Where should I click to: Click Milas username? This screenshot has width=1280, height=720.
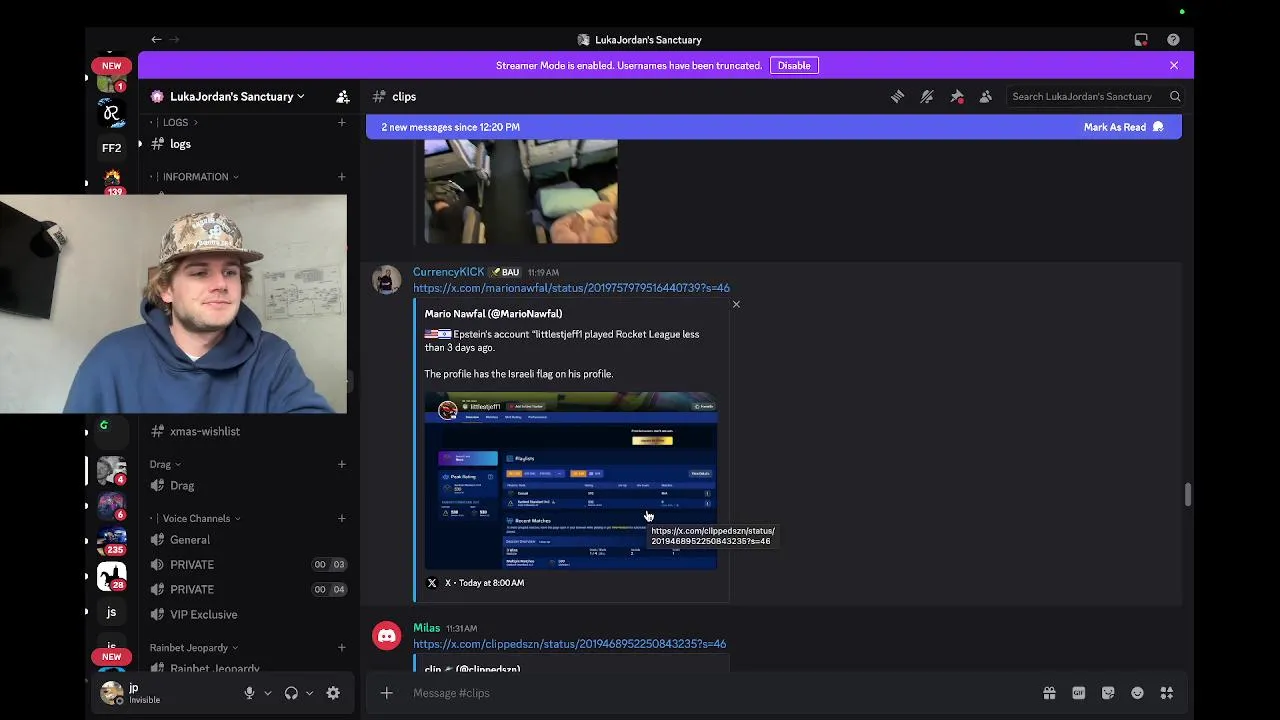[426, 628]
